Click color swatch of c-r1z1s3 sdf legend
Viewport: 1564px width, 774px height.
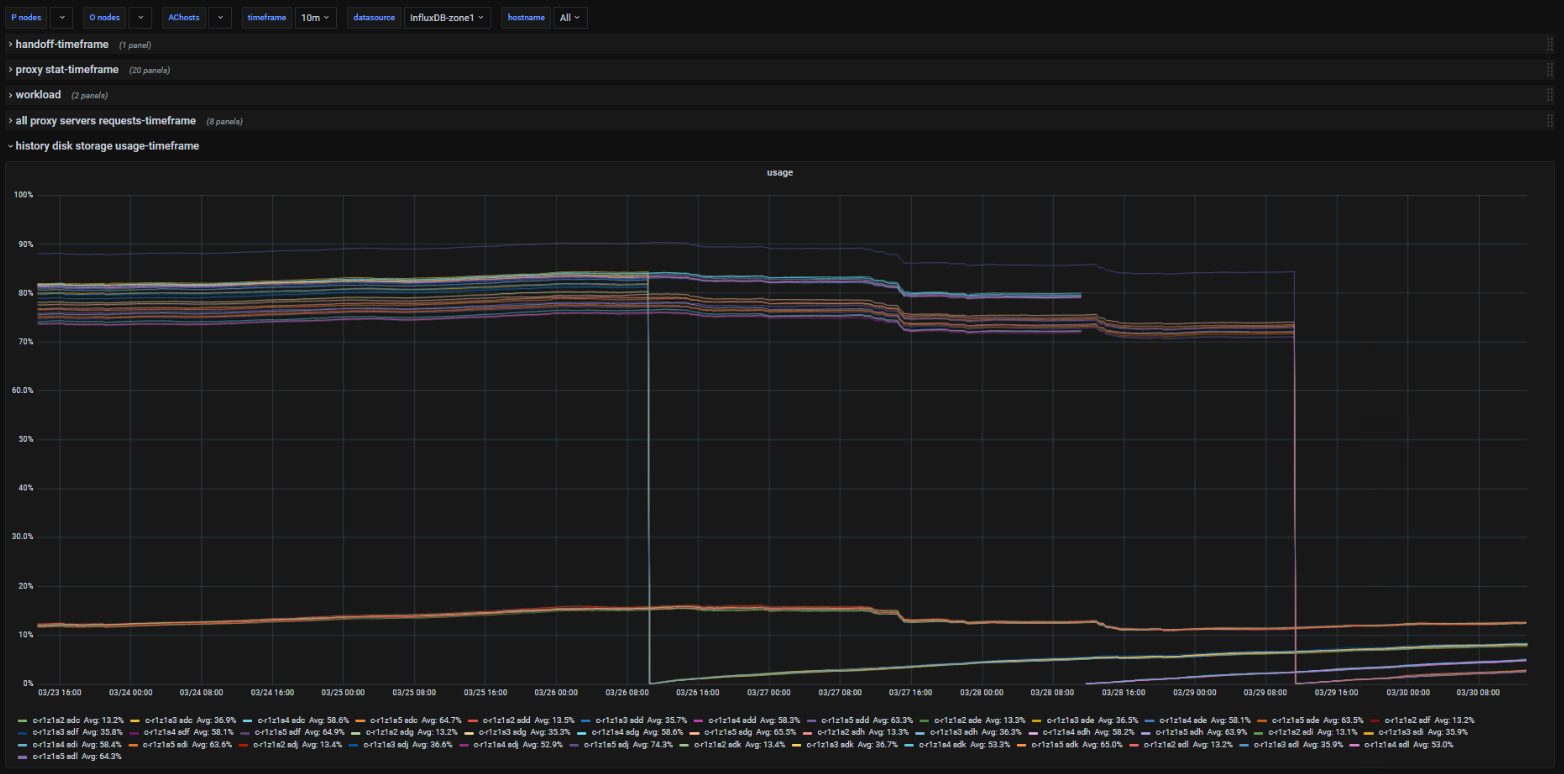23,732
